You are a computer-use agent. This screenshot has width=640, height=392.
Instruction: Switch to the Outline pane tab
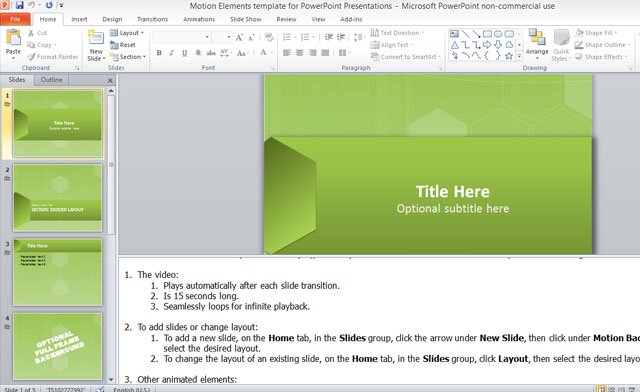51,80
